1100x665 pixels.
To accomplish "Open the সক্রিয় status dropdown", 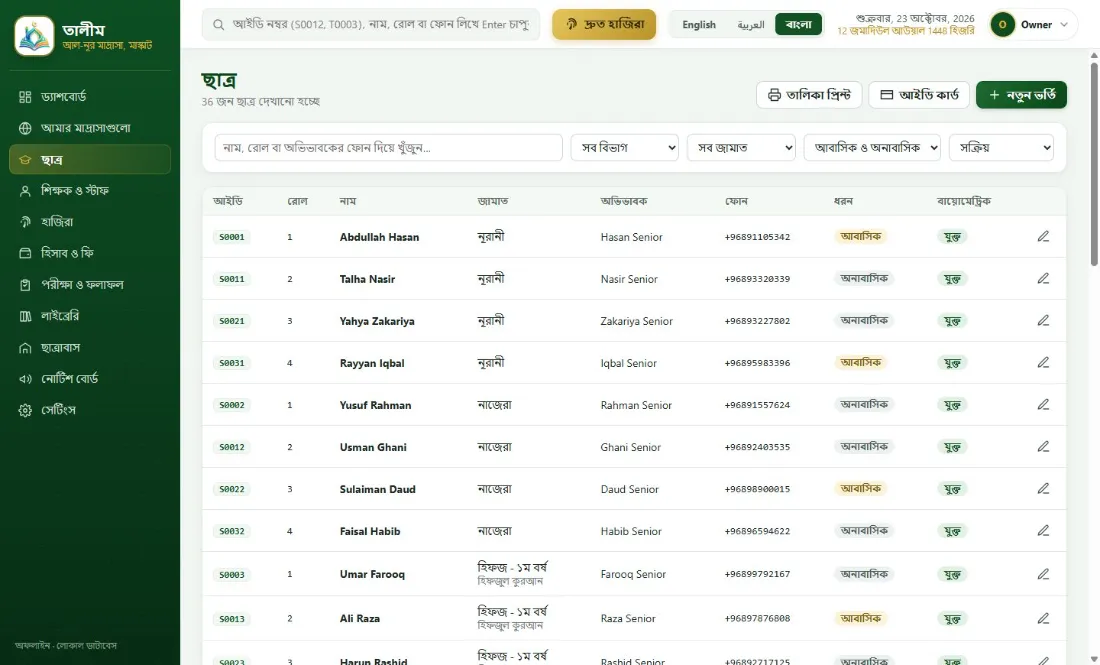I will pos(1001,148).
